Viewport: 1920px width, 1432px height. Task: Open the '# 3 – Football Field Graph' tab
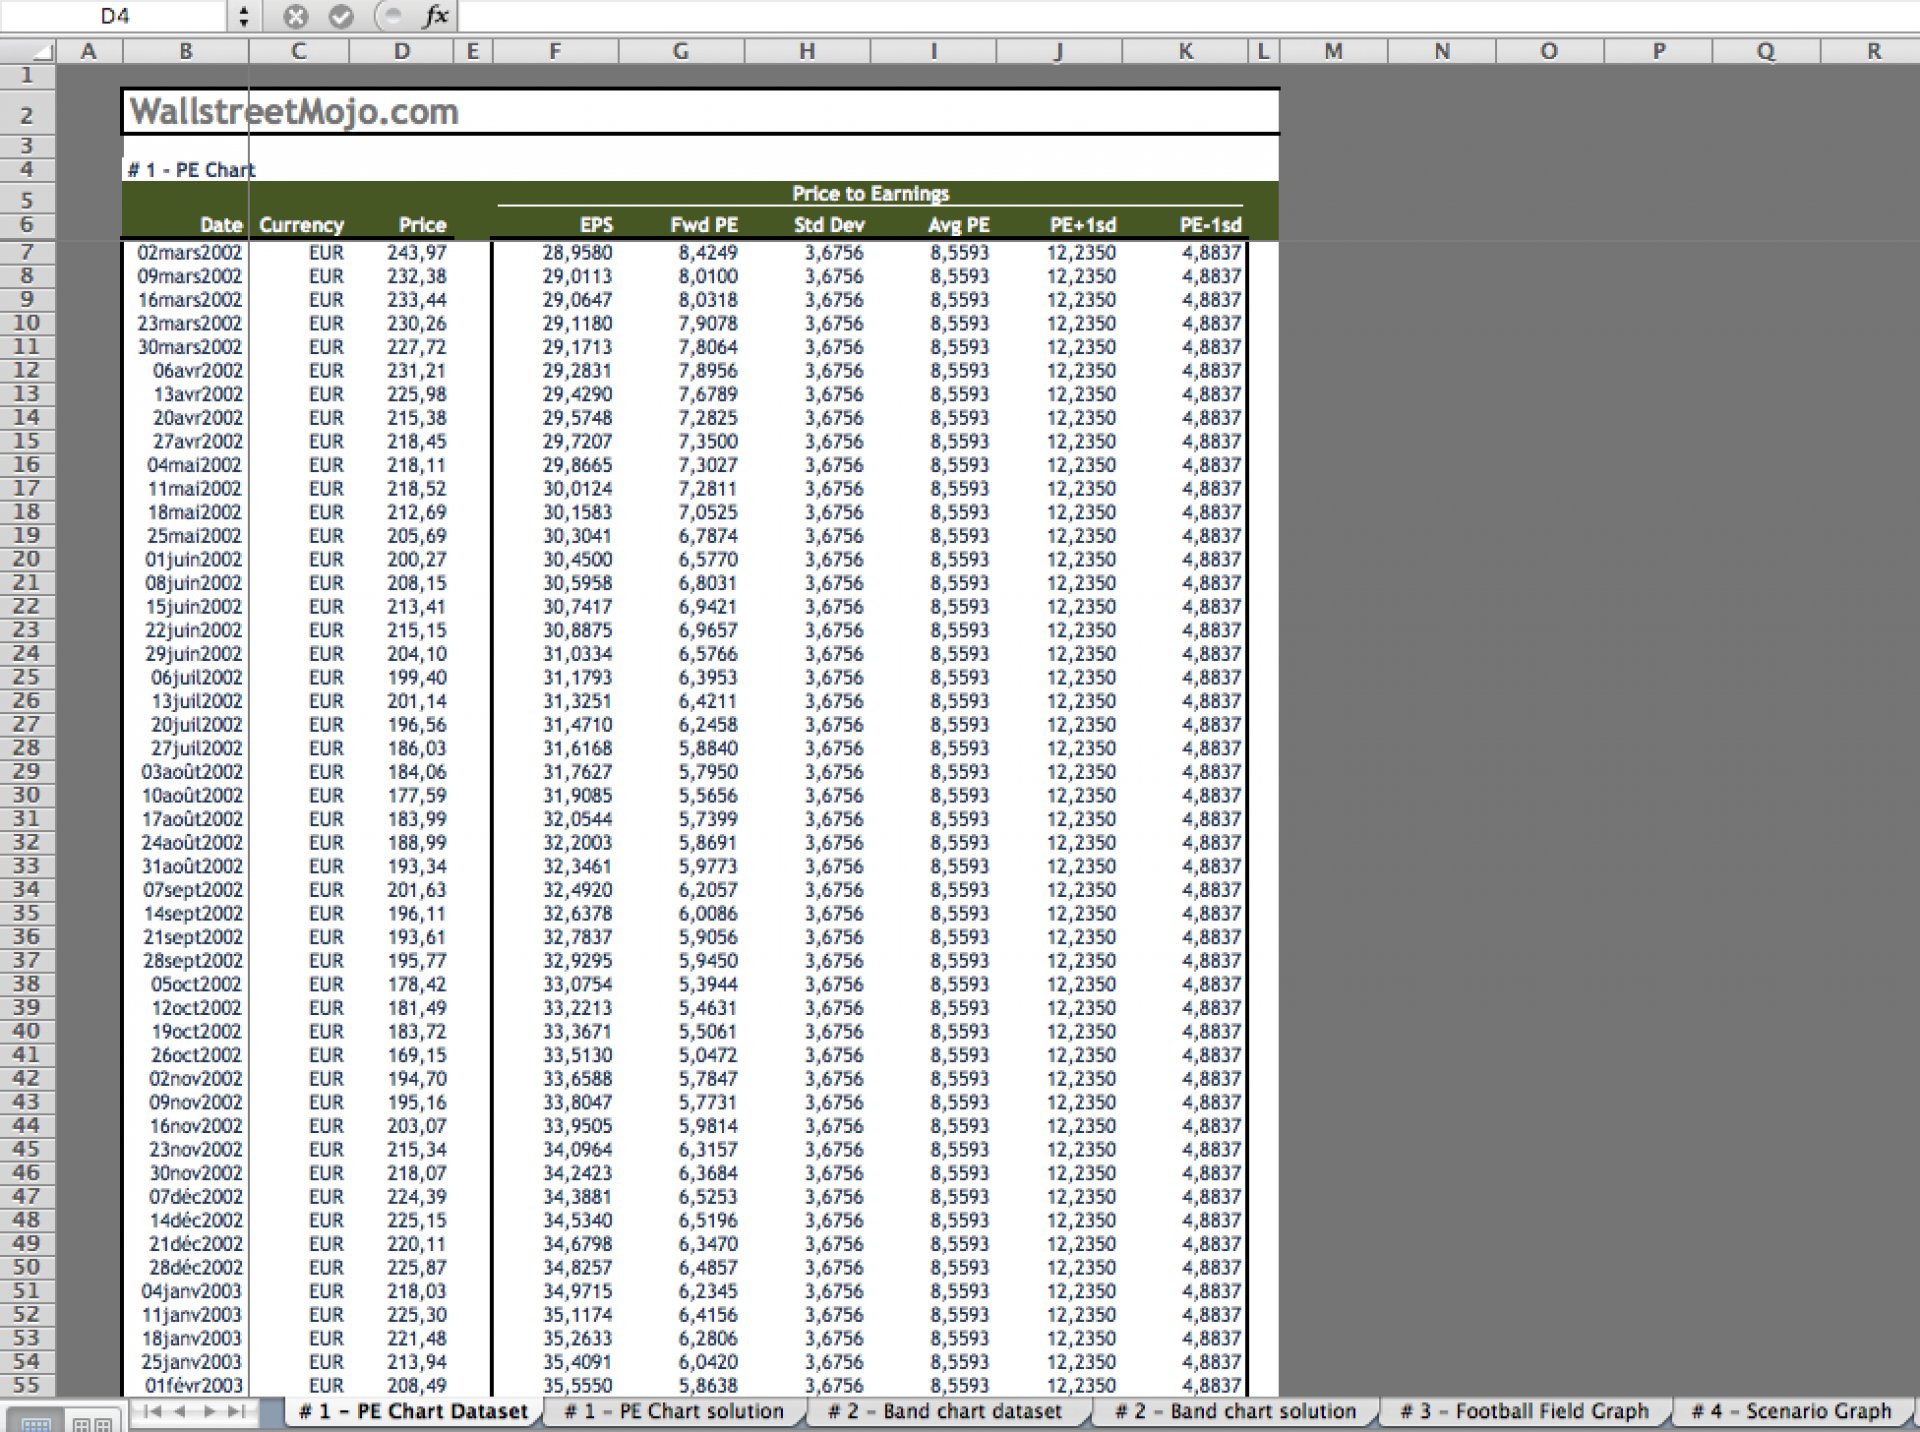point(1524,1411)
